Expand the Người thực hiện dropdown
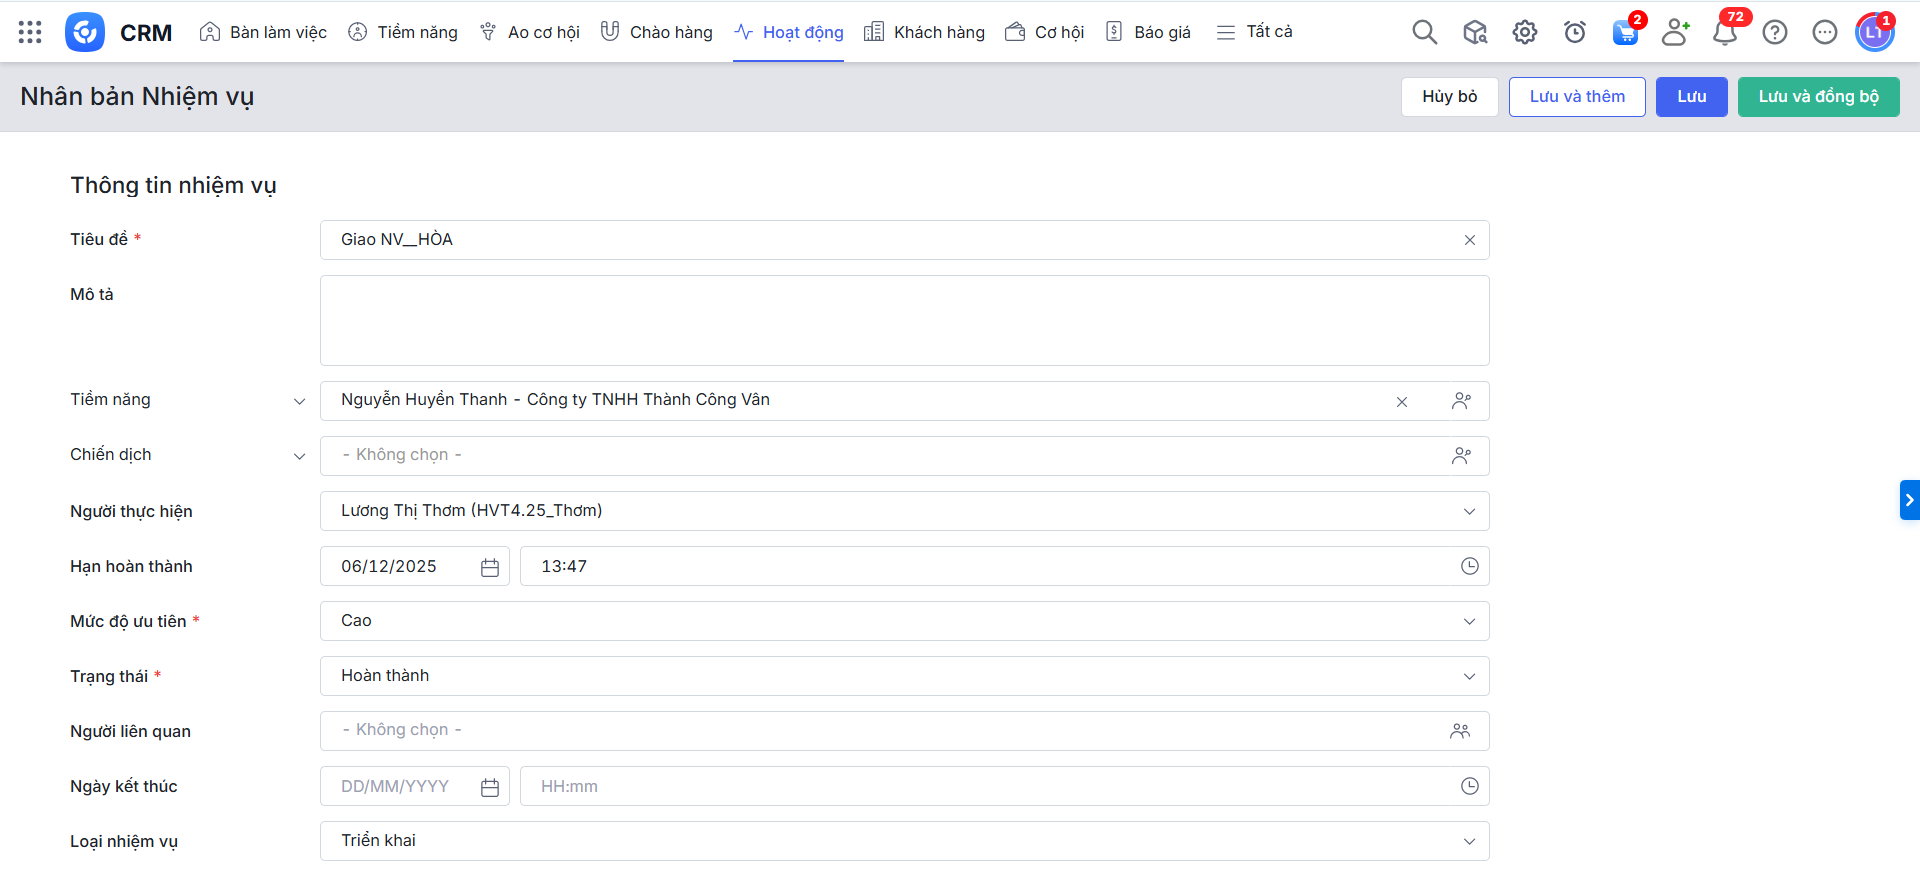The width and height of the screenshot is (1920, 880). pos(1469,511)
